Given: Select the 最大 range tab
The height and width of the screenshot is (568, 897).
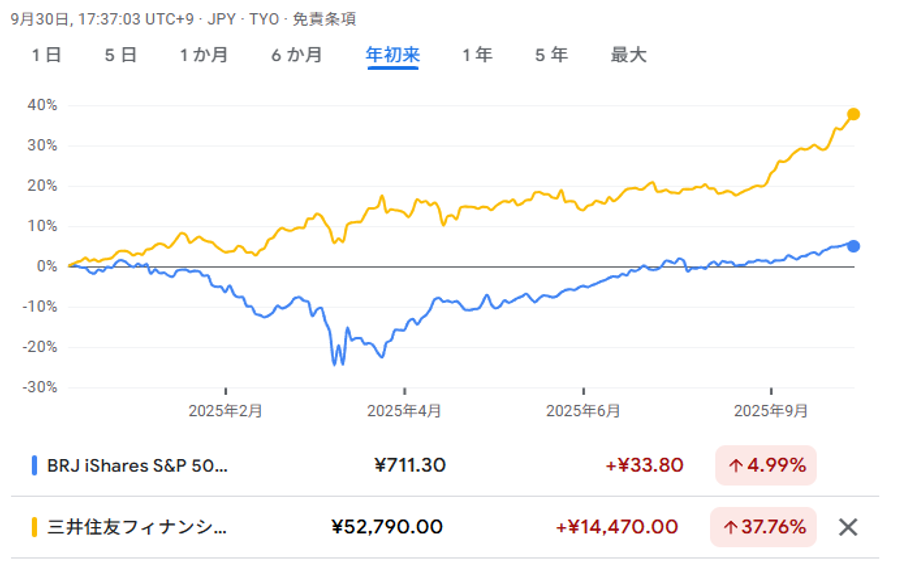Looking at the screenshot, I should [x=628, y=55].
